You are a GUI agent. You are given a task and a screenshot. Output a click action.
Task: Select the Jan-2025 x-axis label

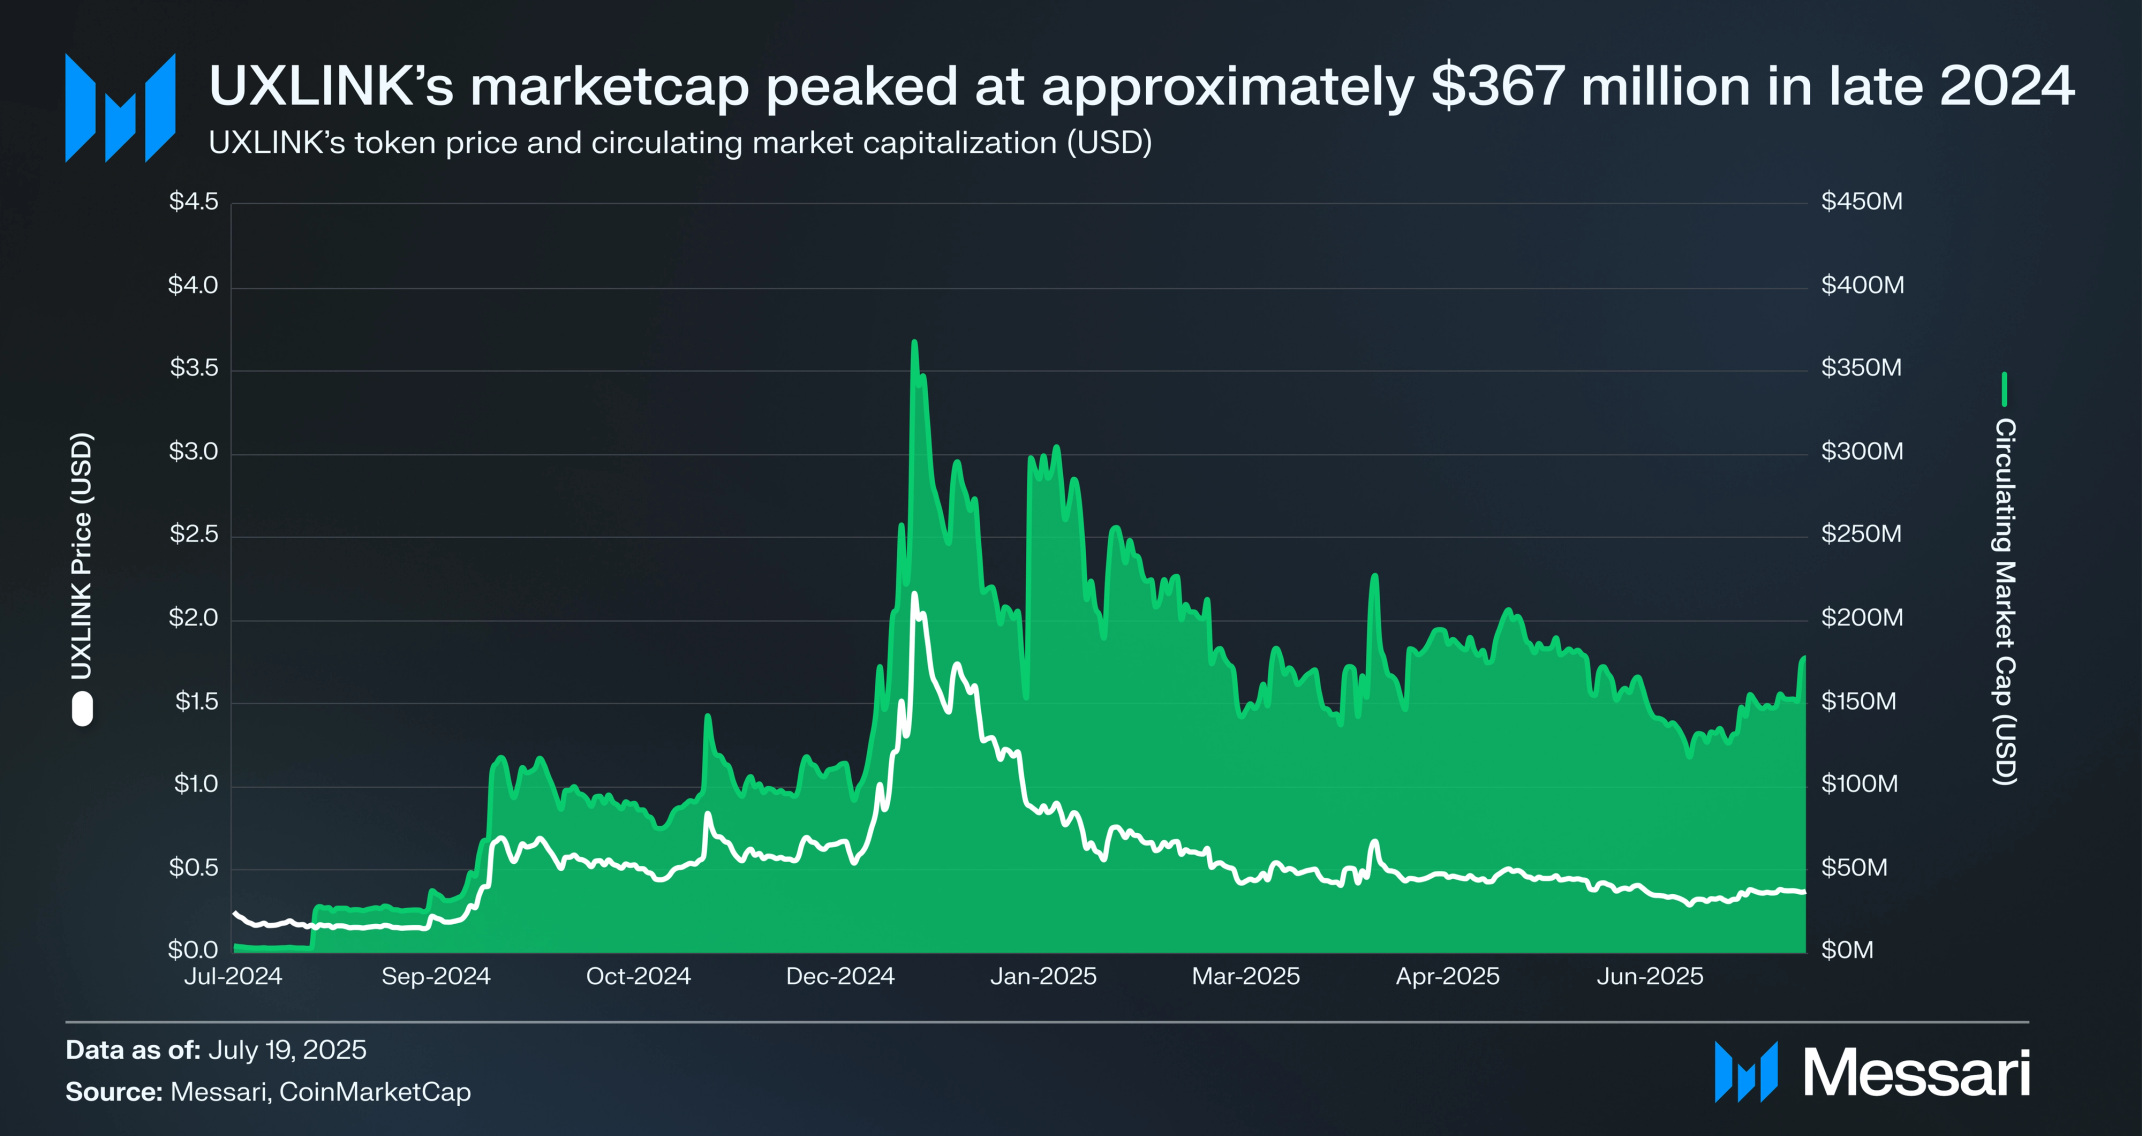tap(1043, 976)
